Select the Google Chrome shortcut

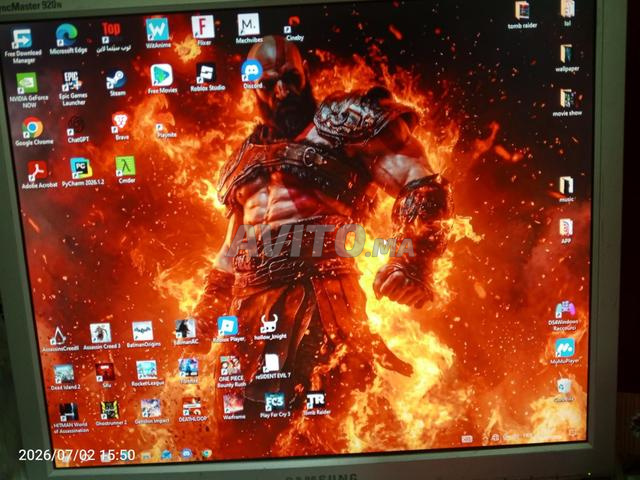[x=33, y=128]
